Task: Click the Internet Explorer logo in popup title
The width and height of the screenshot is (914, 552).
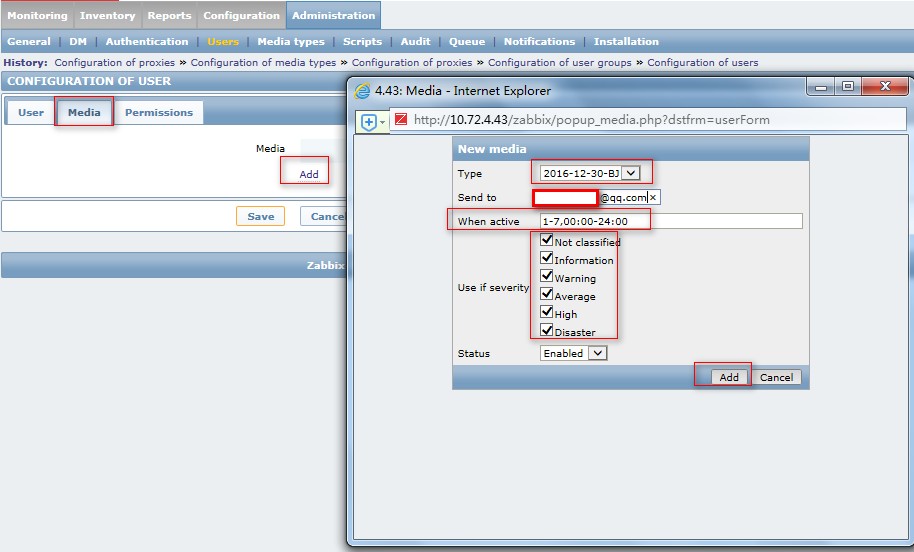Action: pyautogui.click(x=362, y=91)
